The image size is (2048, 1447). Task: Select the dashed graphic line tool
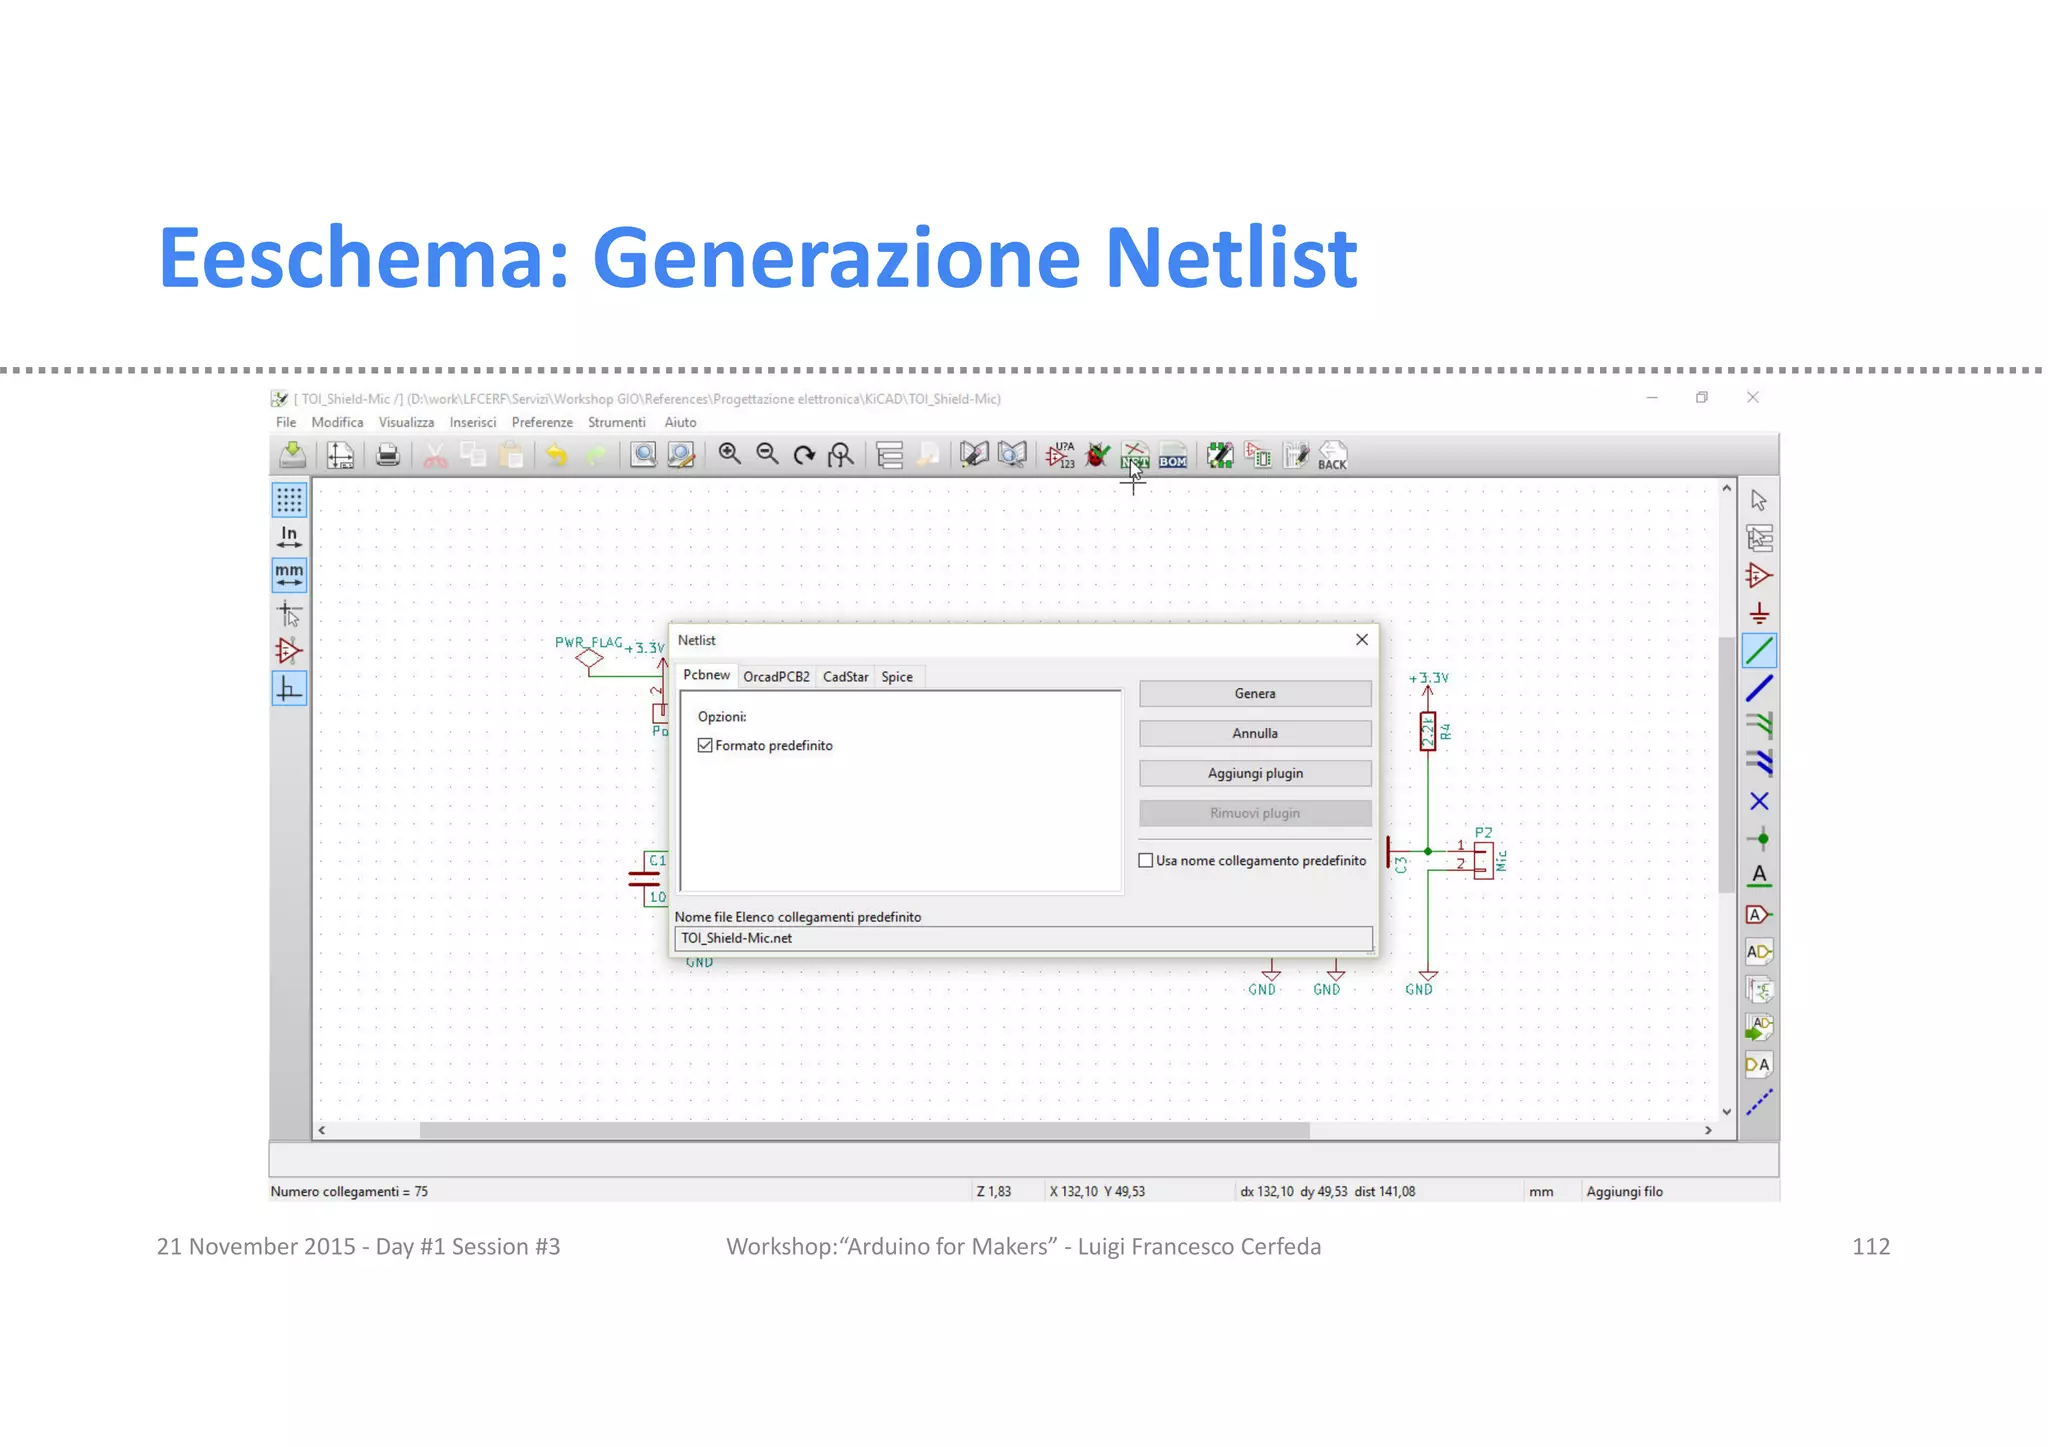[1759, 1102]
